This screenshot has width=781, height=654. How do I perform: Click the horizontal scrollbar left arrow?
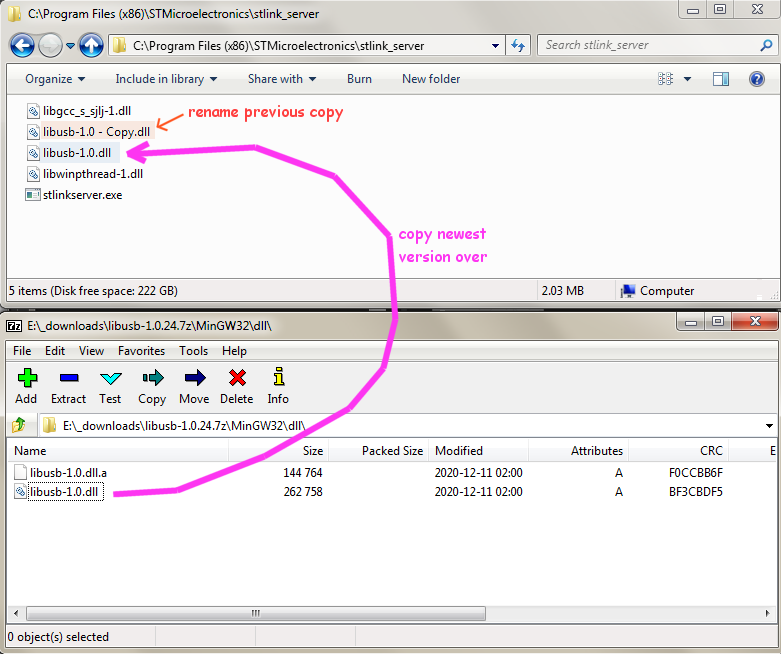[16, 613]
